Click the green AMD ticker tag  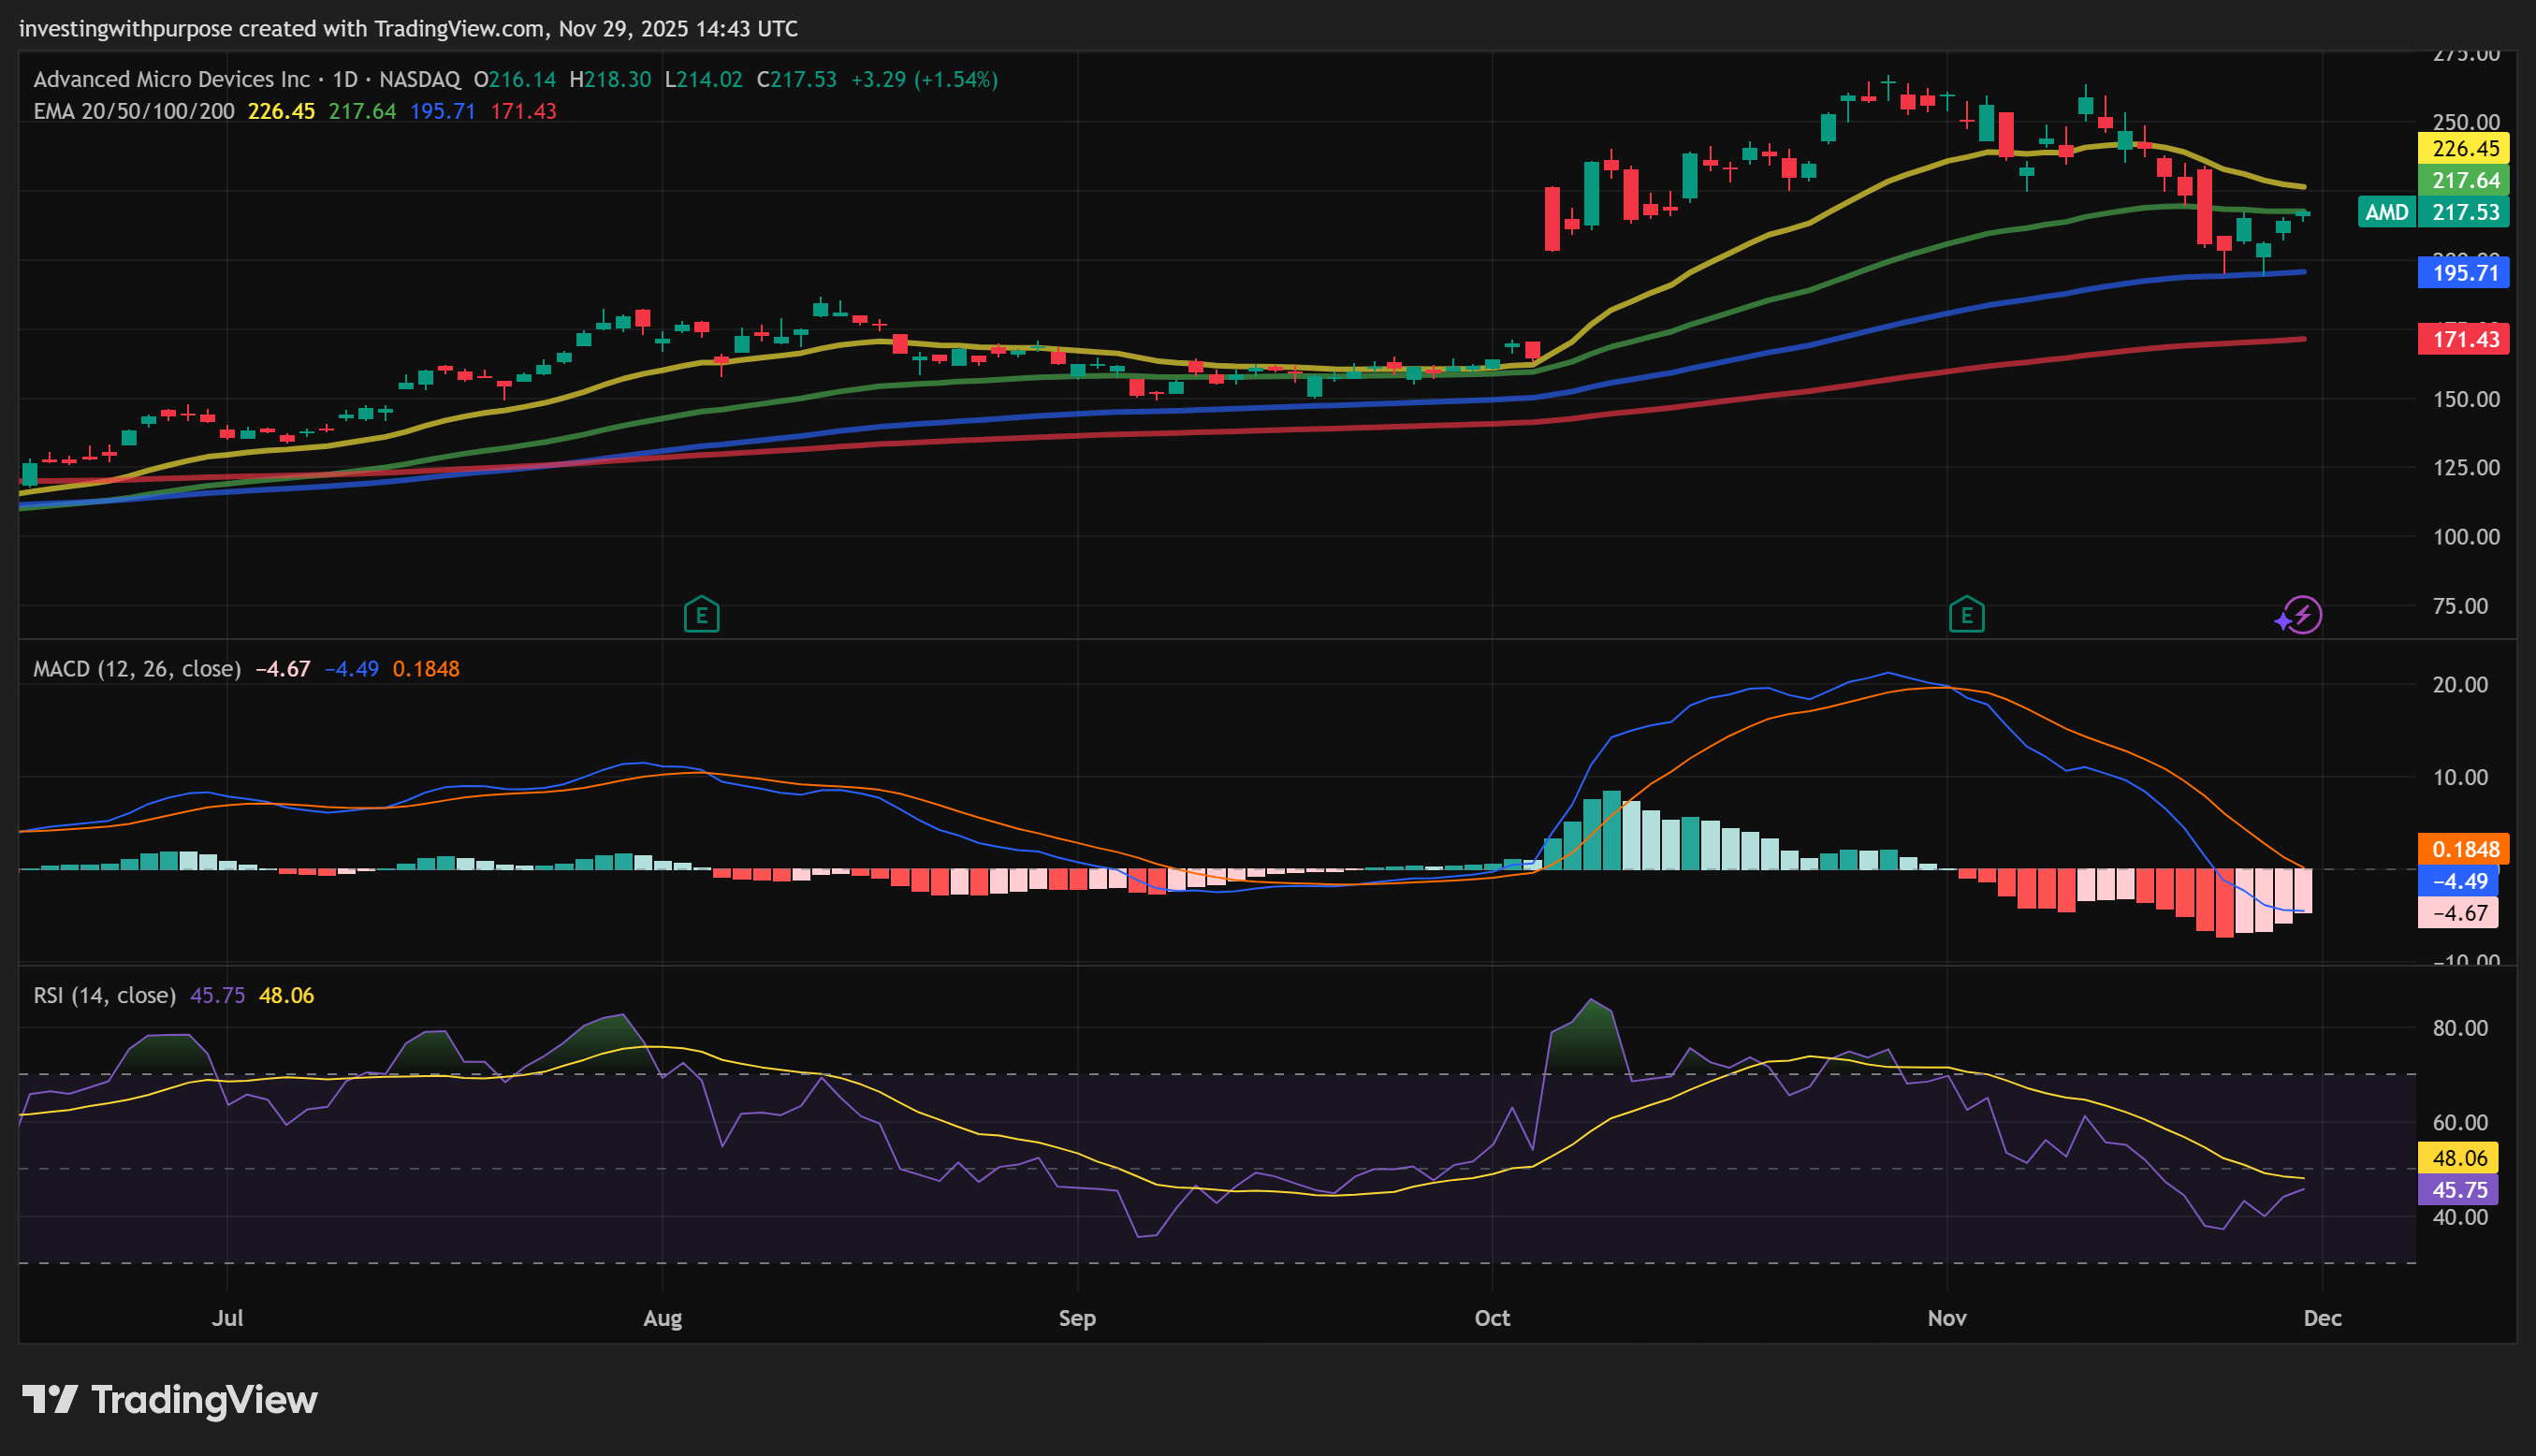pos(2386,212)
